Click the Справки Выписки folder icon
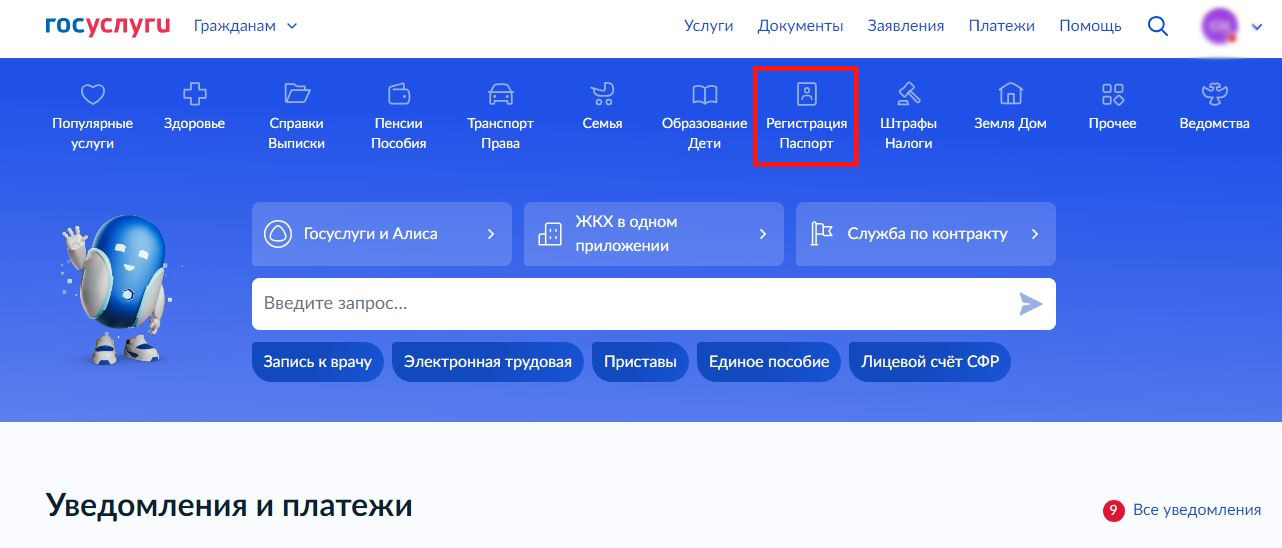Image resolution: width=1282 pixels, height=548 pixels. tap(297, 94)
